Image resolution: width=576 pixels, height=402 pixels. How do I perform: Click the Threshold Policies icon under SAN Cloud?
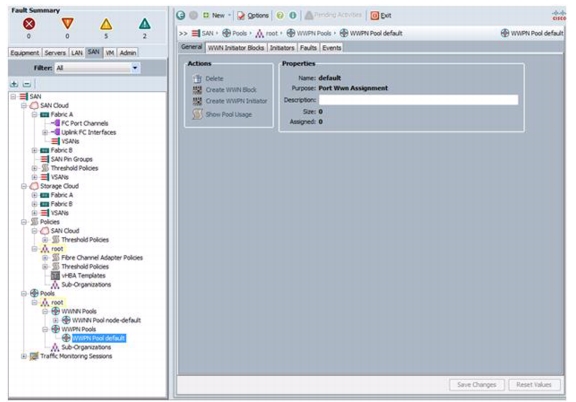45,168
